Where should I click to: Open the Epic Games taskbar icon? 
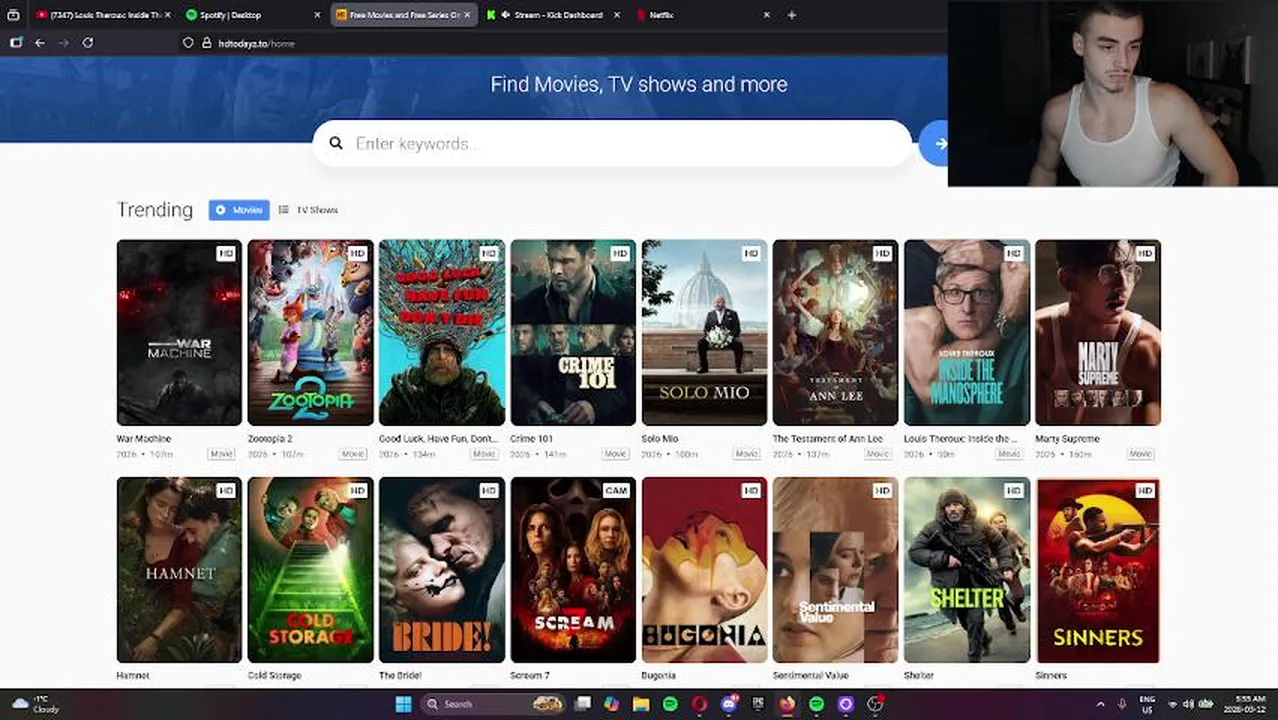click(758, 704)
